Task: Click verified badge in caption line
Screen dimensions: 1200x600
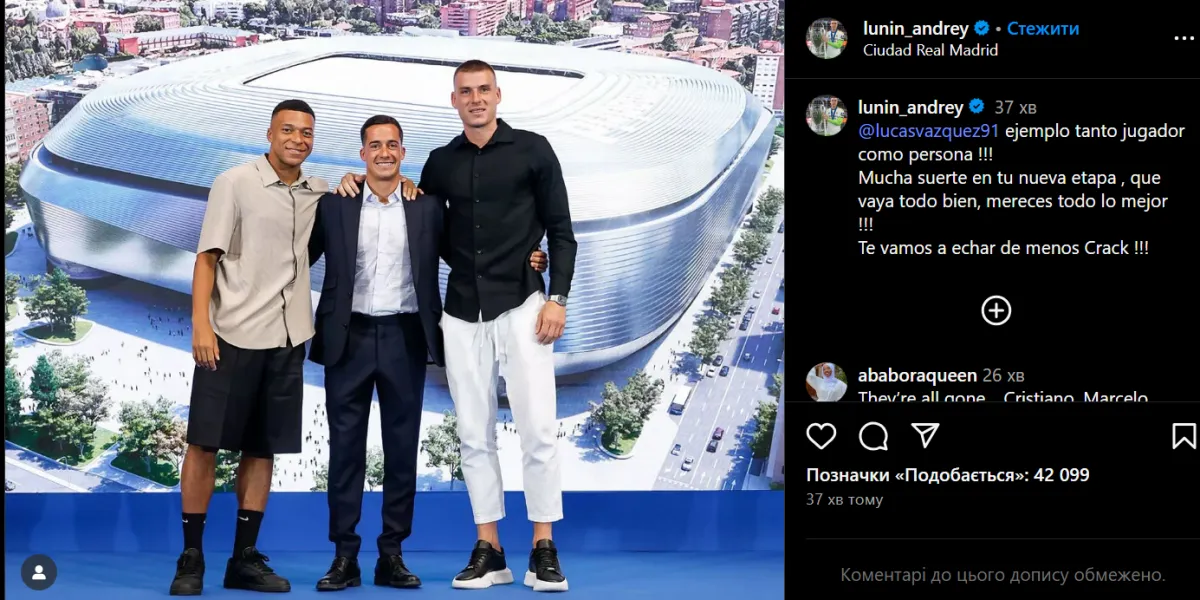Action: [977, 107]
